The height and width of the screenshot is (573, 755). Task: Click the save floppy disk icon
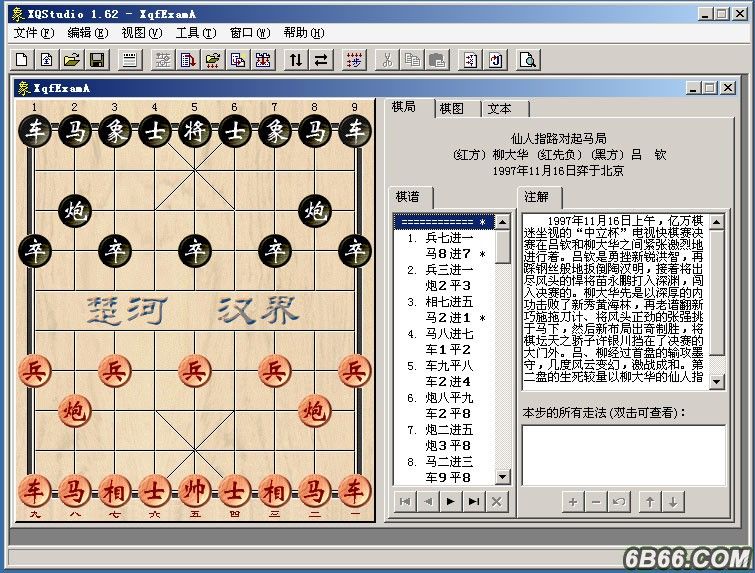[97, 60]
